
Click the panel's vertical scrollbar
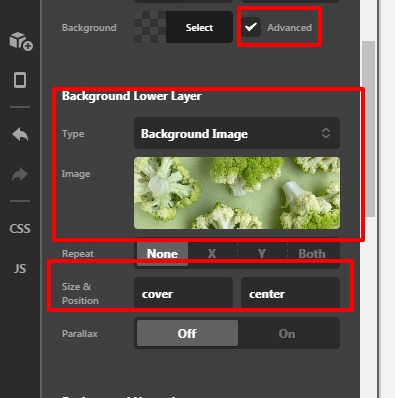point(368,129)
